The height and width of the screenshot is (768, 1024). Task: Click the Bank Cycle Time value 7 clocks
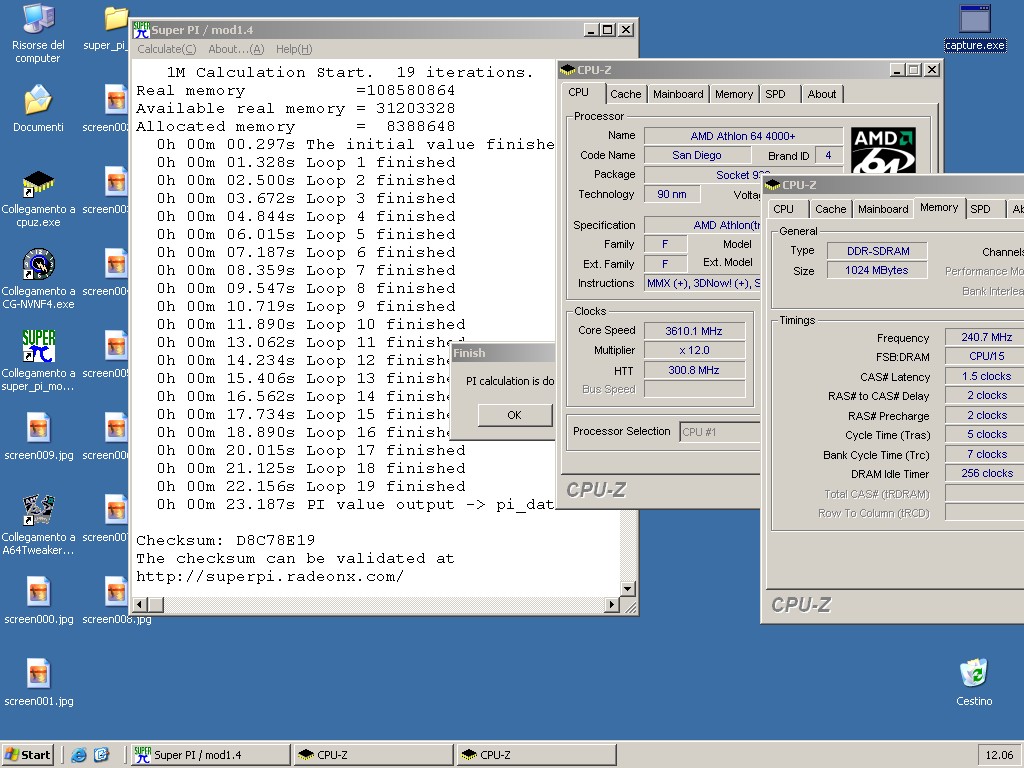(986, 454)
